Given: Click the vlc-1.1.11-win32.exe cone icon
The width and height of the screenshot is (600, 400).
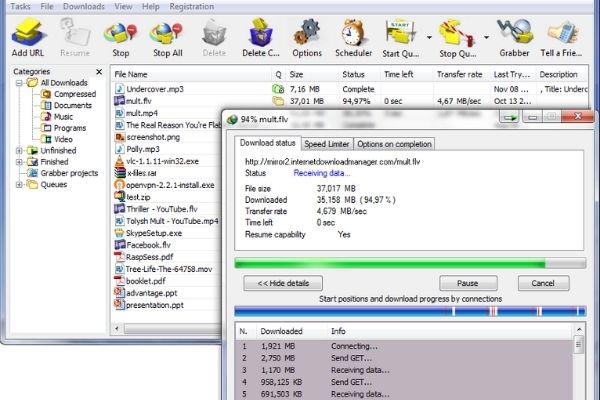Looking at the screenshot, I should pos(120,161).
